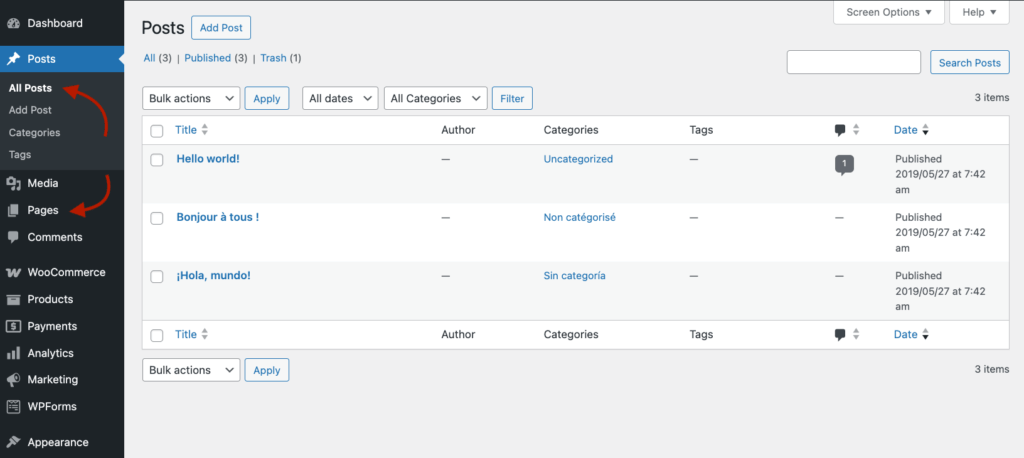This screenshot has width=1024, height=458.
Task: Open All Posts in the Posts submenu
Action: (31, 88)
